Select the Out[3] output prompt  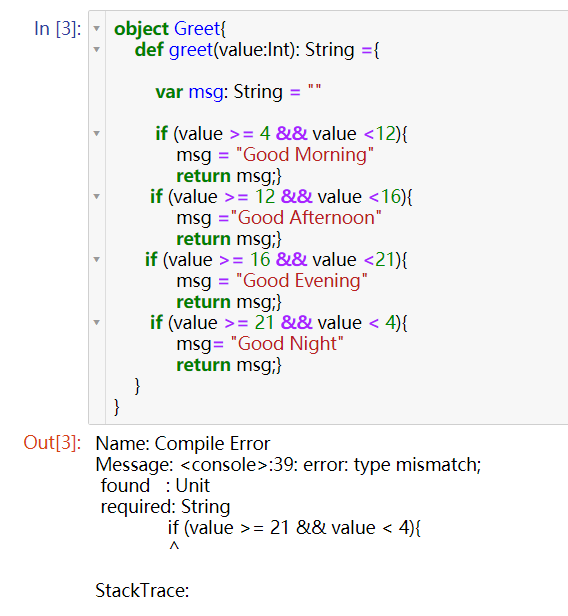click(x=52, y=443)
